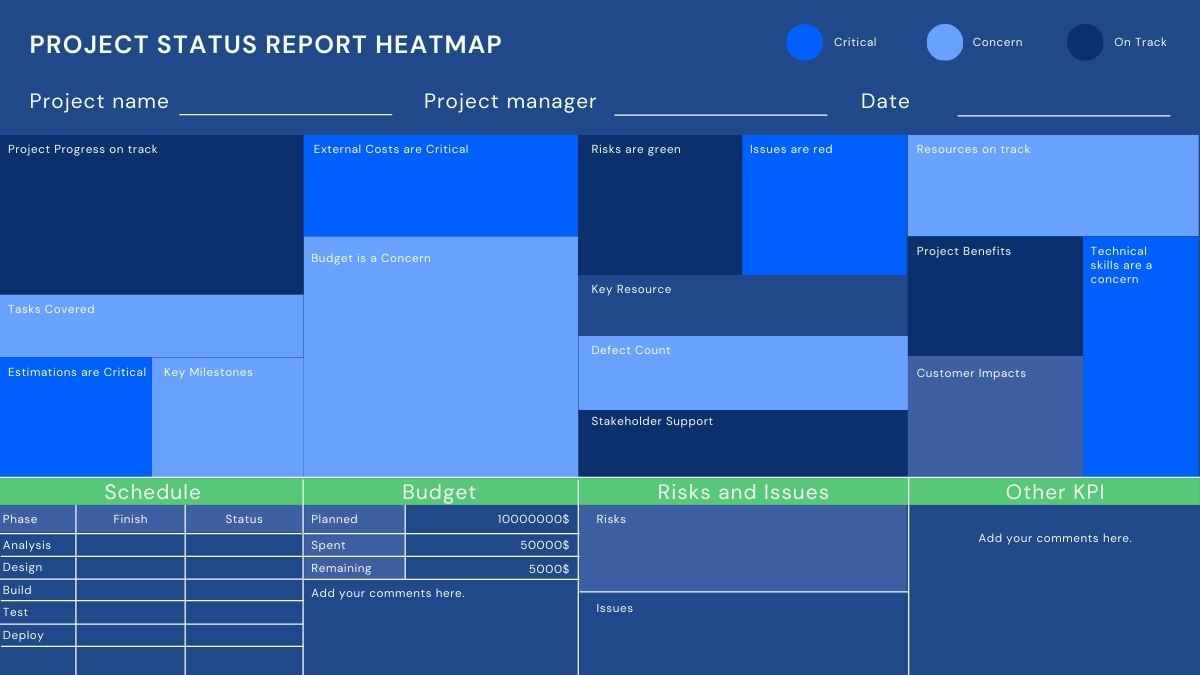Select the title 'Project Status Report Heatmap'
1200x675 pixels.
pos(266,44)
